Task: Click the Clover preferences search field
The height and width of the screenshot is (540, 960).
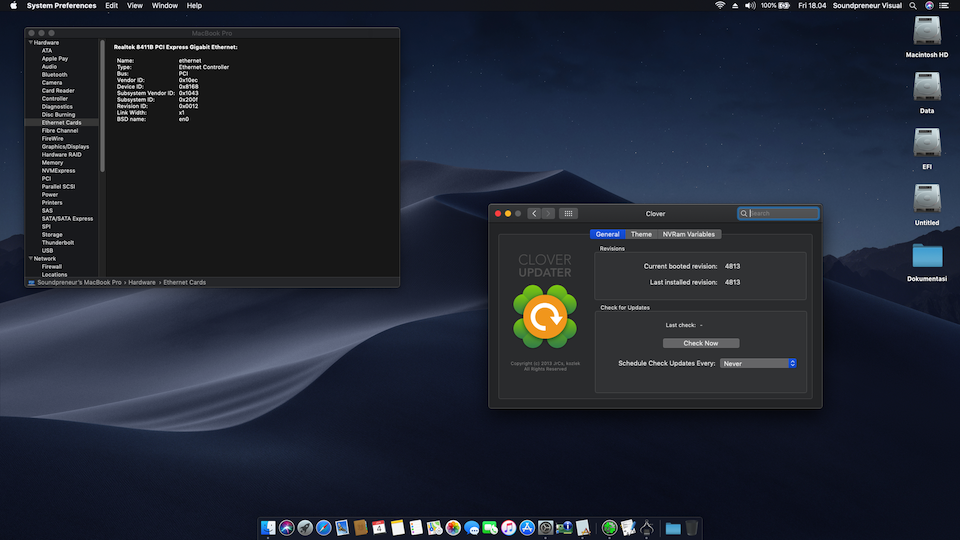Action: point(778,214)
